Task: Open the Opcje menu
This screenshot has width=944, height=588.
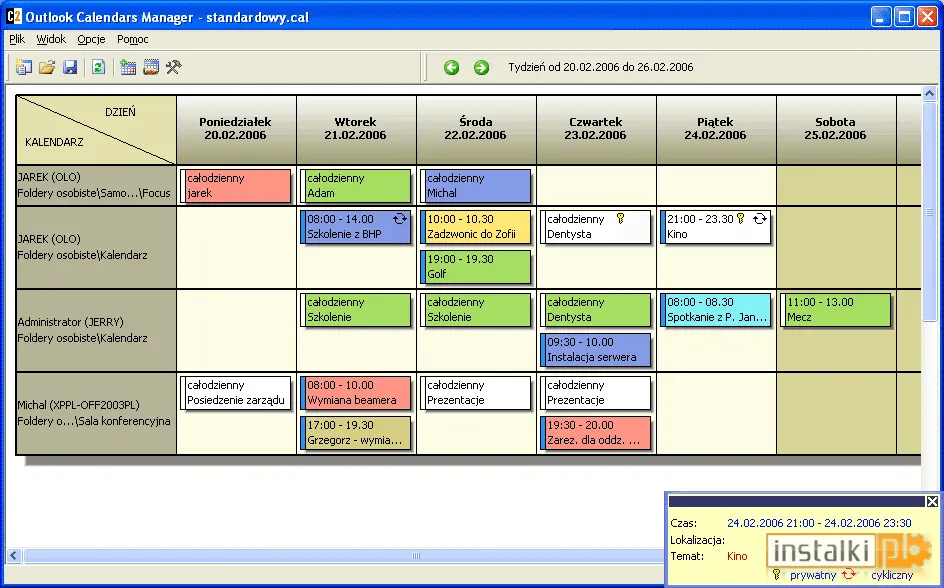Action: click(92, 39)
